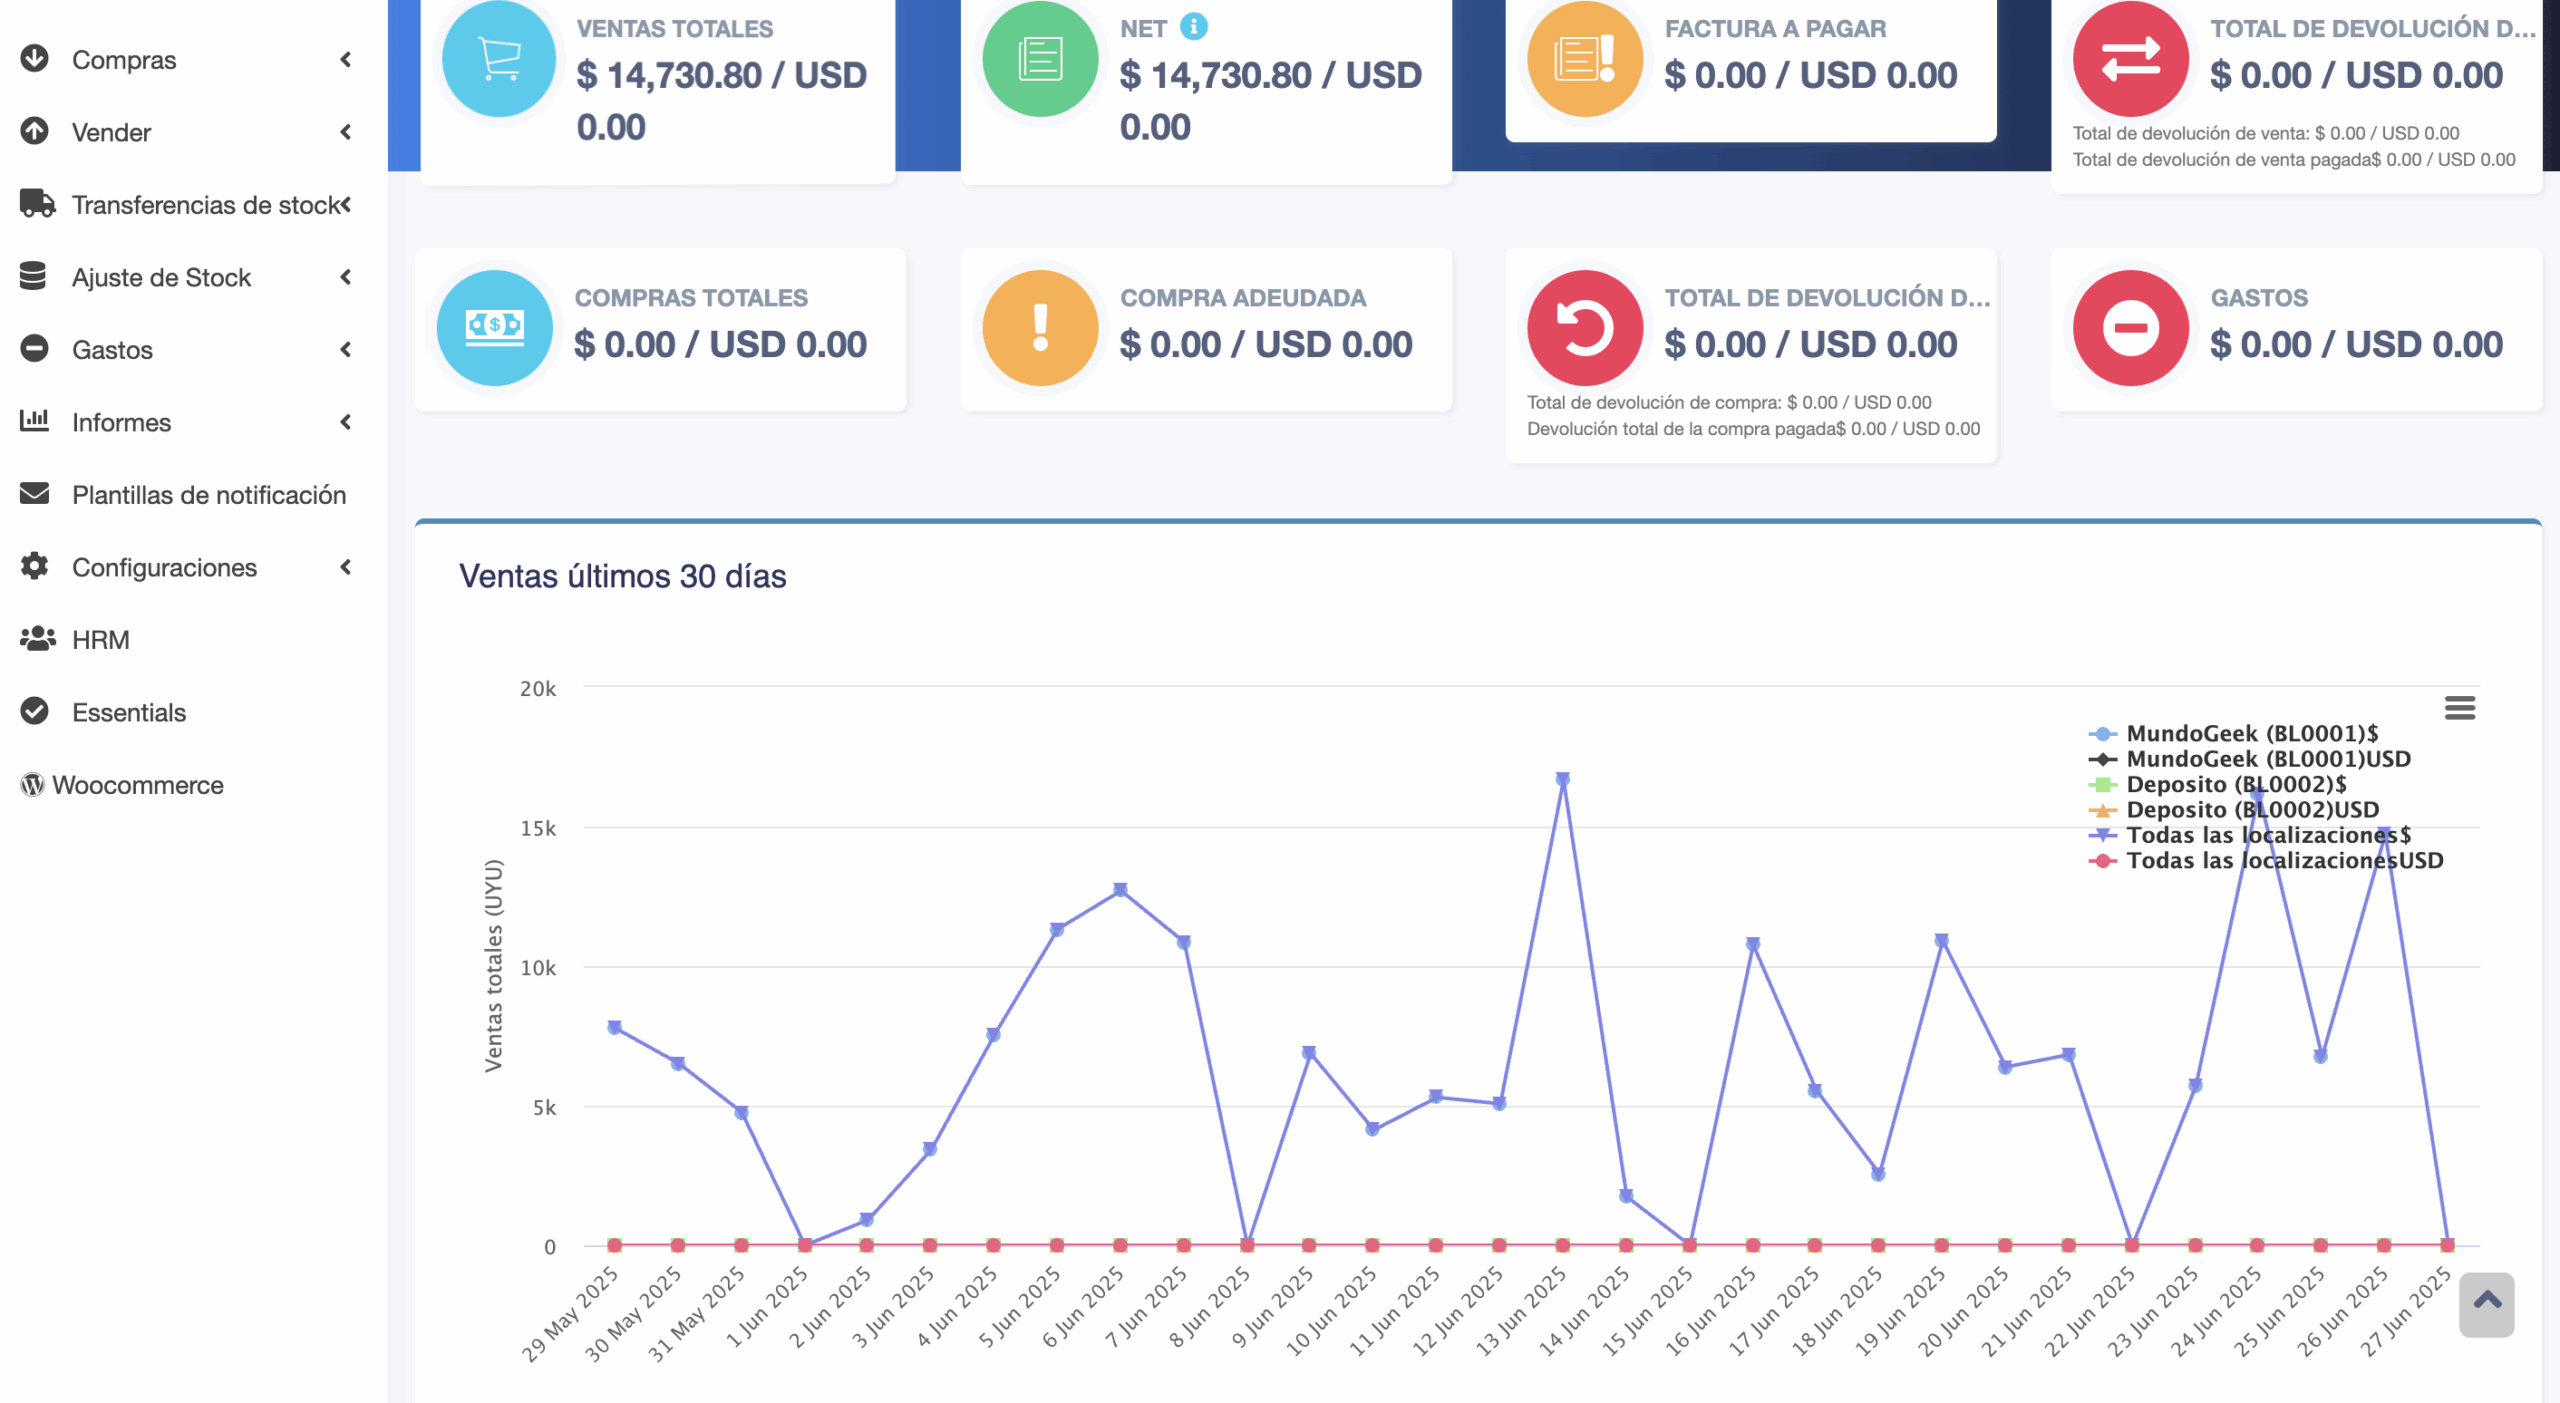
Task: Click the purchase return circular arrow icon
Action: (1584, 328)
